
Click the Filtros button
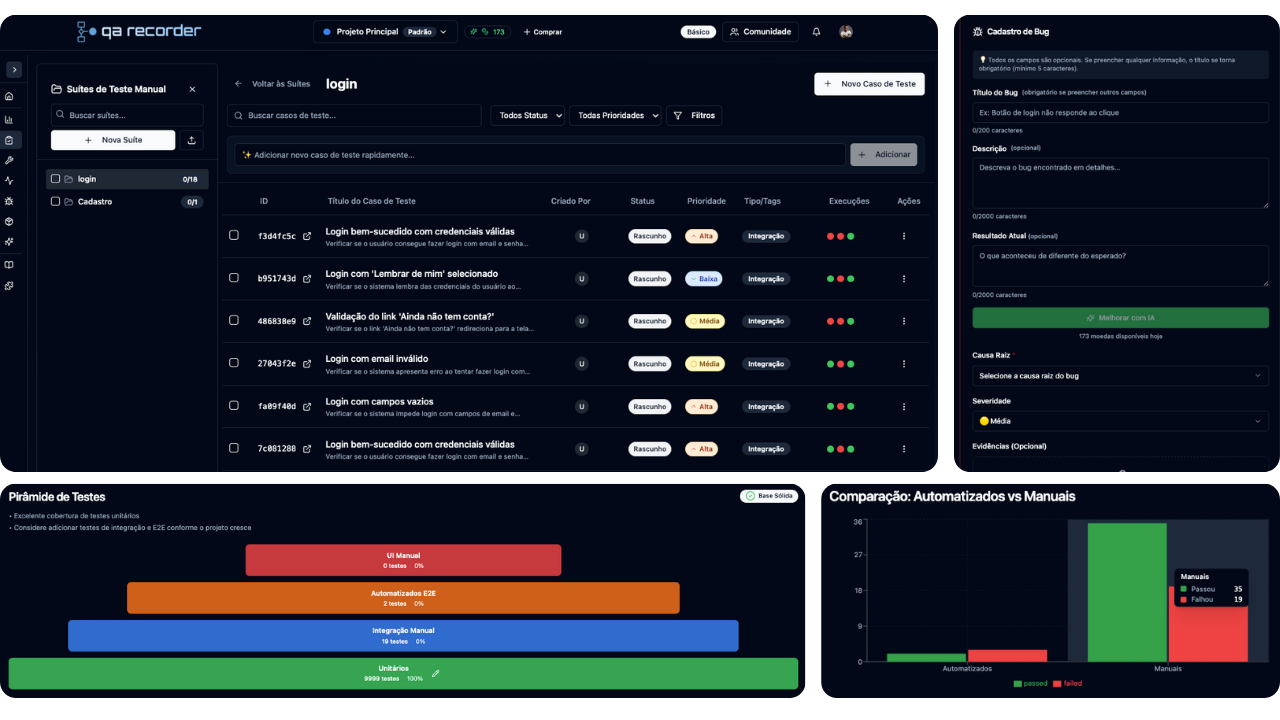[x=694, y=115]
